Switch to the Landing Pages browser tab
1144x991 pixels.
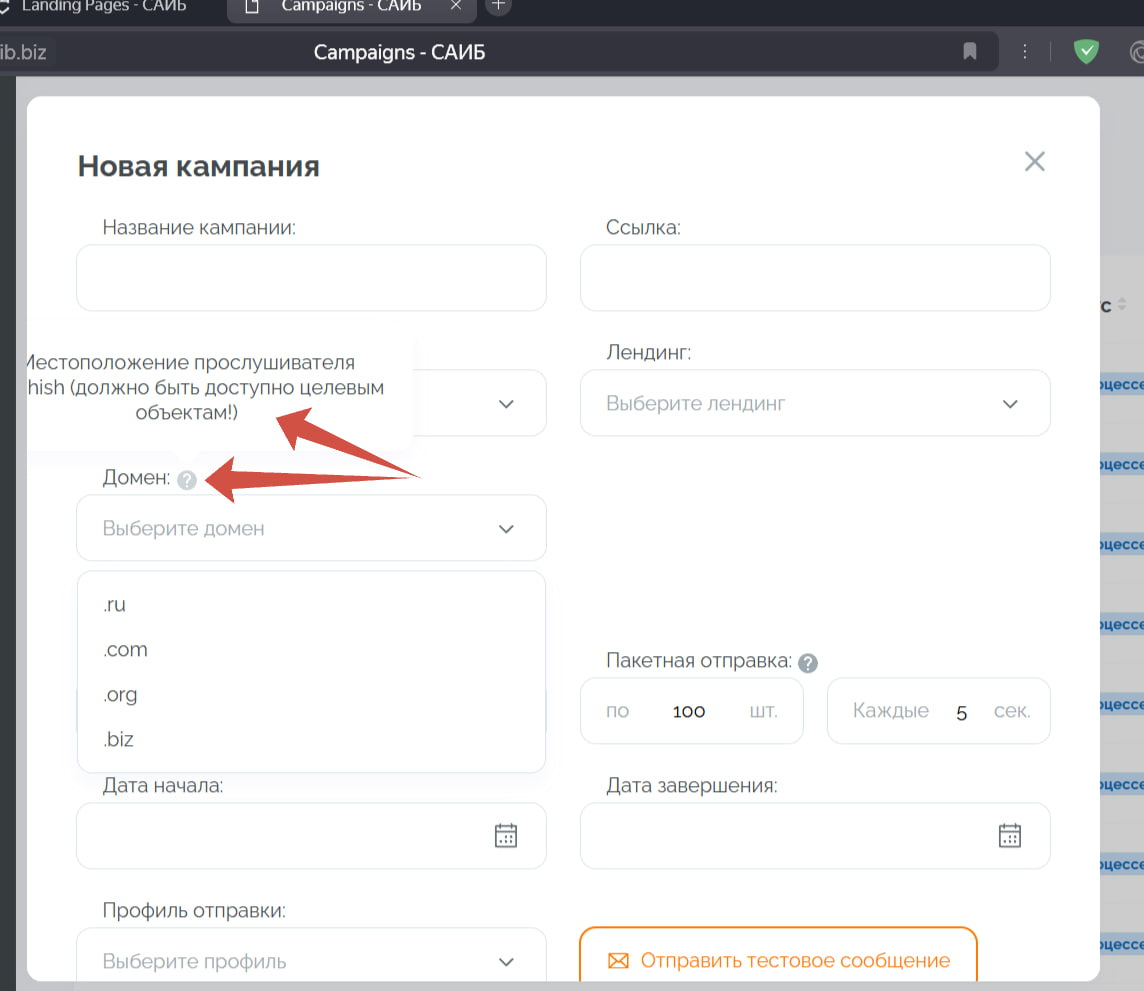100,7
